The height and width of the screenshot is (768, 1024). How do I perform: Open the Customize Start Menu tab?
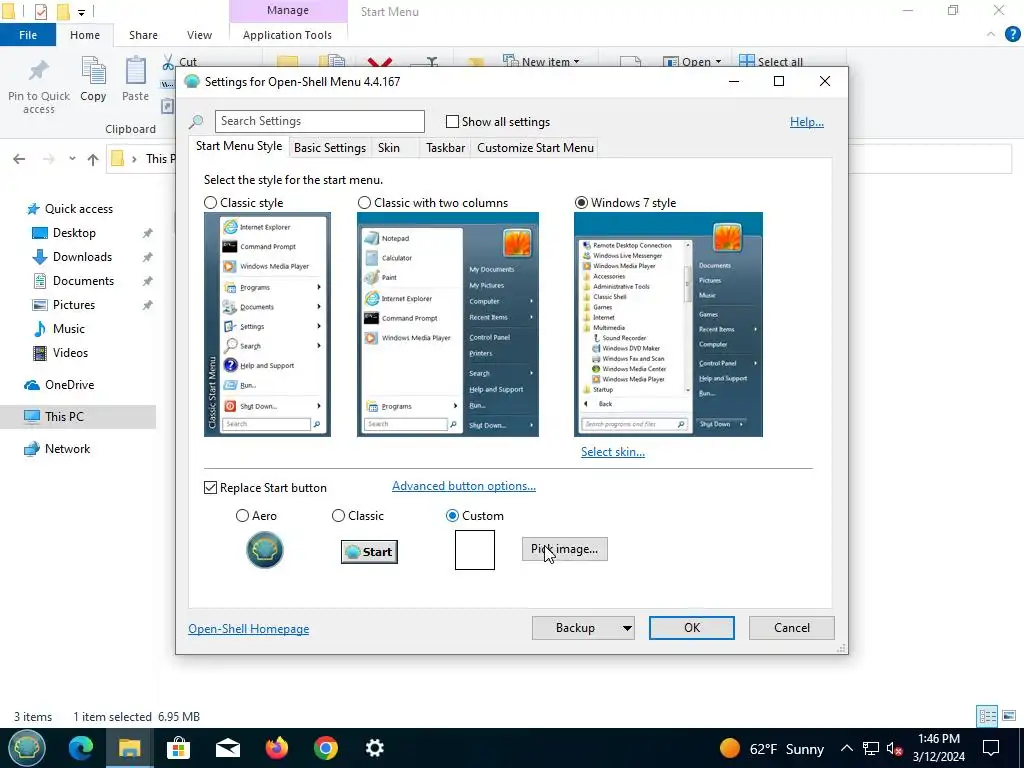click(536, 148)
